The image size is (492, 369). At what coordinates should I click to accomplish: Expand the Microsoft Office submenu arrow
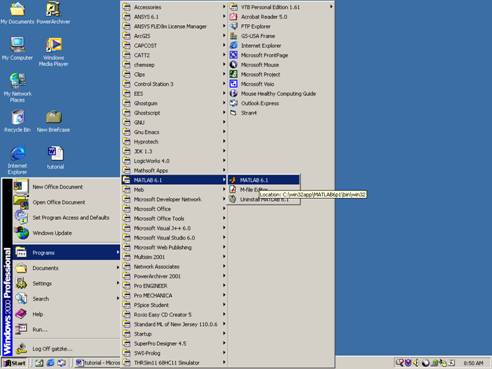click(224, 209)
